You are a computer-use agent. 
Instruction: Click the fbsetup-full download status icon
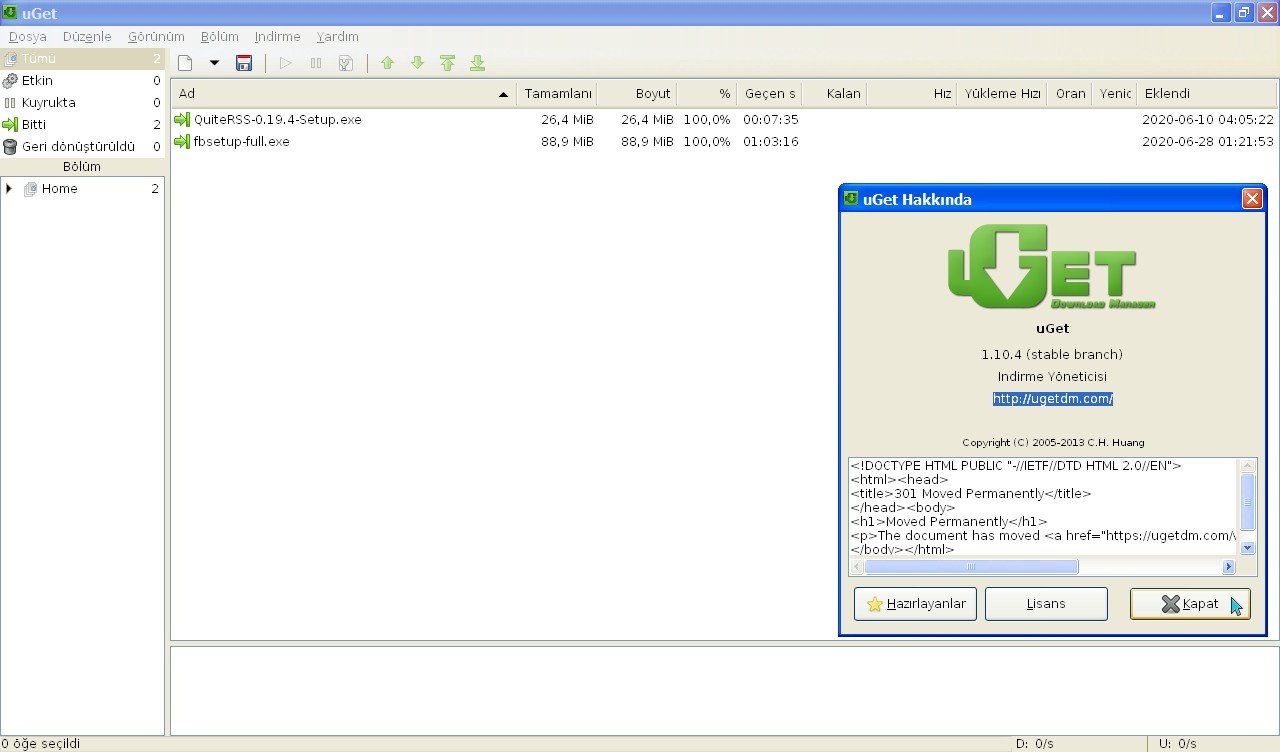[182, 142]
